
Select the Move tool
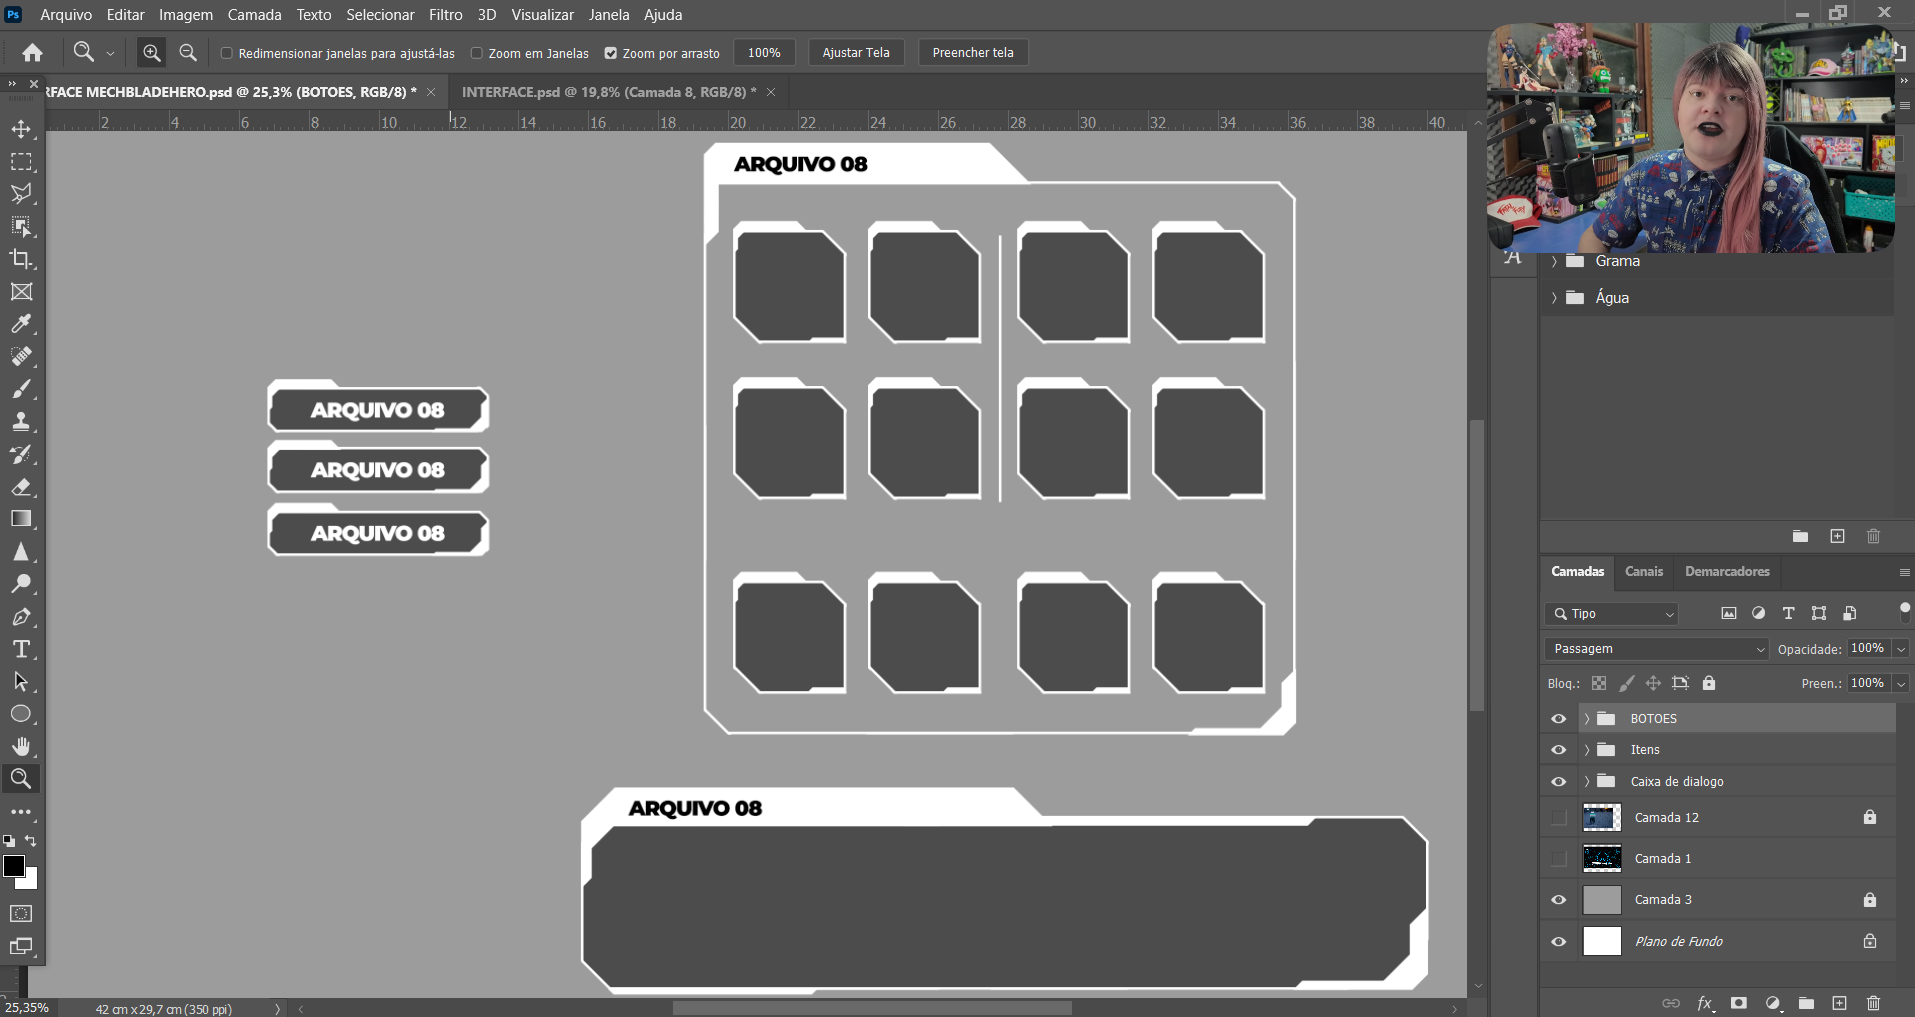(21, 129)
